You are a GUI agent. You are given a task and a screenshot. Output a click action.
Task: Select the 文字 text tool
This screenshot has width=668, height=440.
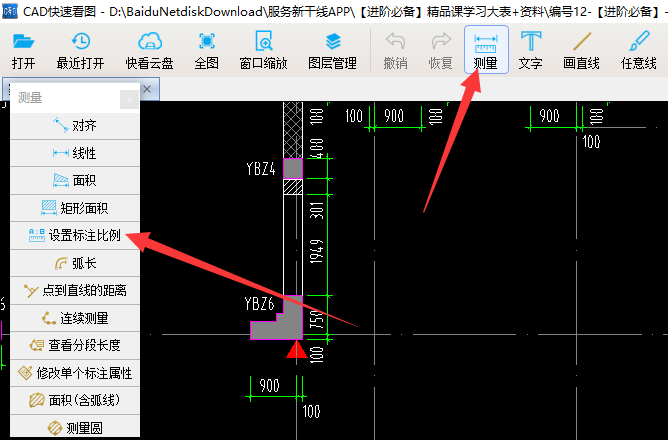click(530, 50)
